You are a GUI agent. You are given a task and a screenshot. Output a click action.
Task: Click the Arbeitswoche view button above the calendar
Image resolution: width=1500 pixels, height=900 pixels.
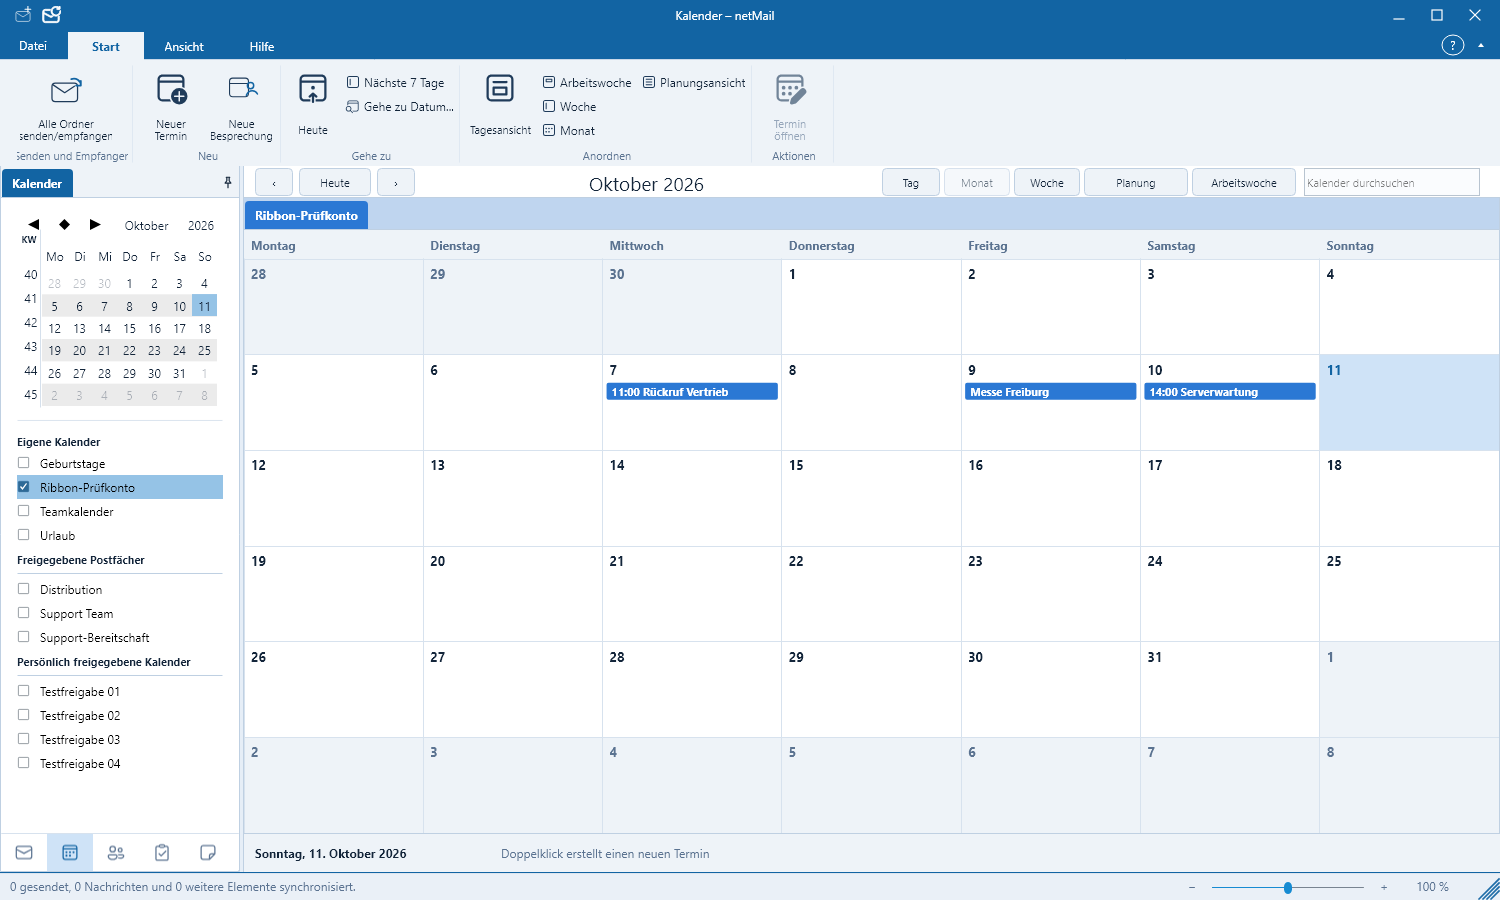(1244, 183)
